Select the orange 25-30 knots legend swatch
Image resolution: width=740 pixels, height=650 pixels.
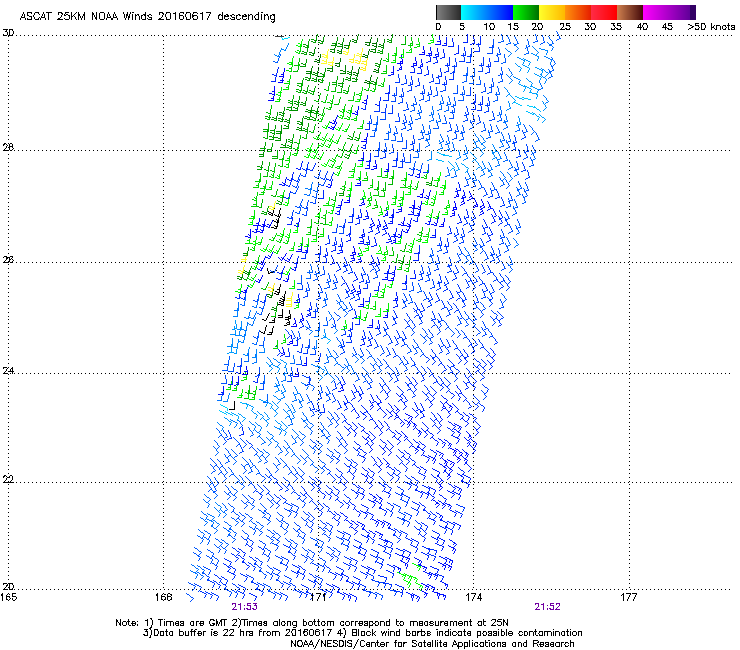(x=578, y=12)
